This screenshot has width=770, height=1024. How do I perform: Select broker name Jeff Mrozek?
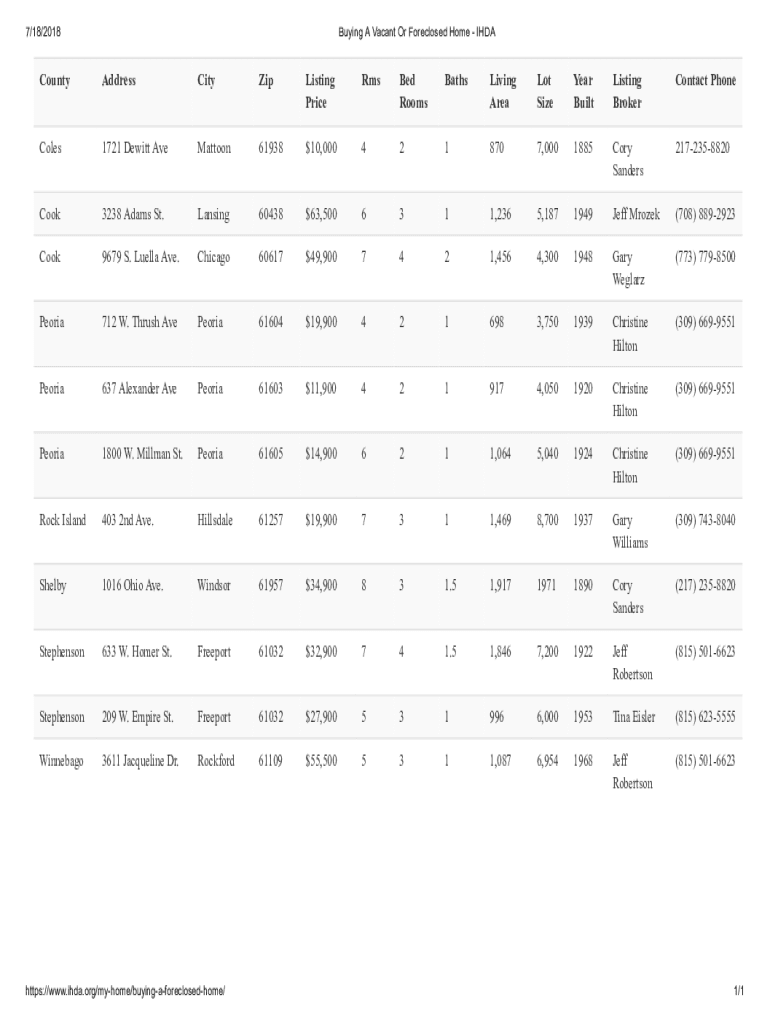(636, 214)
